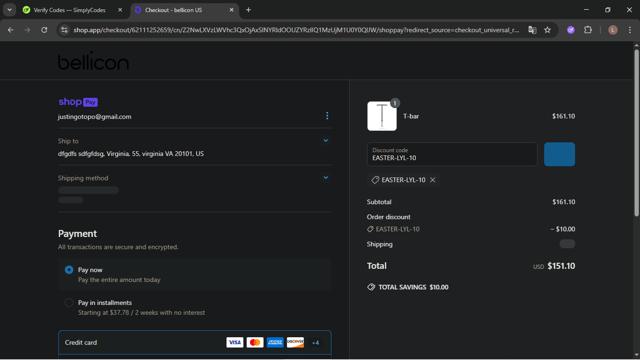Image resolution: width=640 pixels, height=360 pixels.
Task: Click the browser back arrow
Action: (11, 30)
